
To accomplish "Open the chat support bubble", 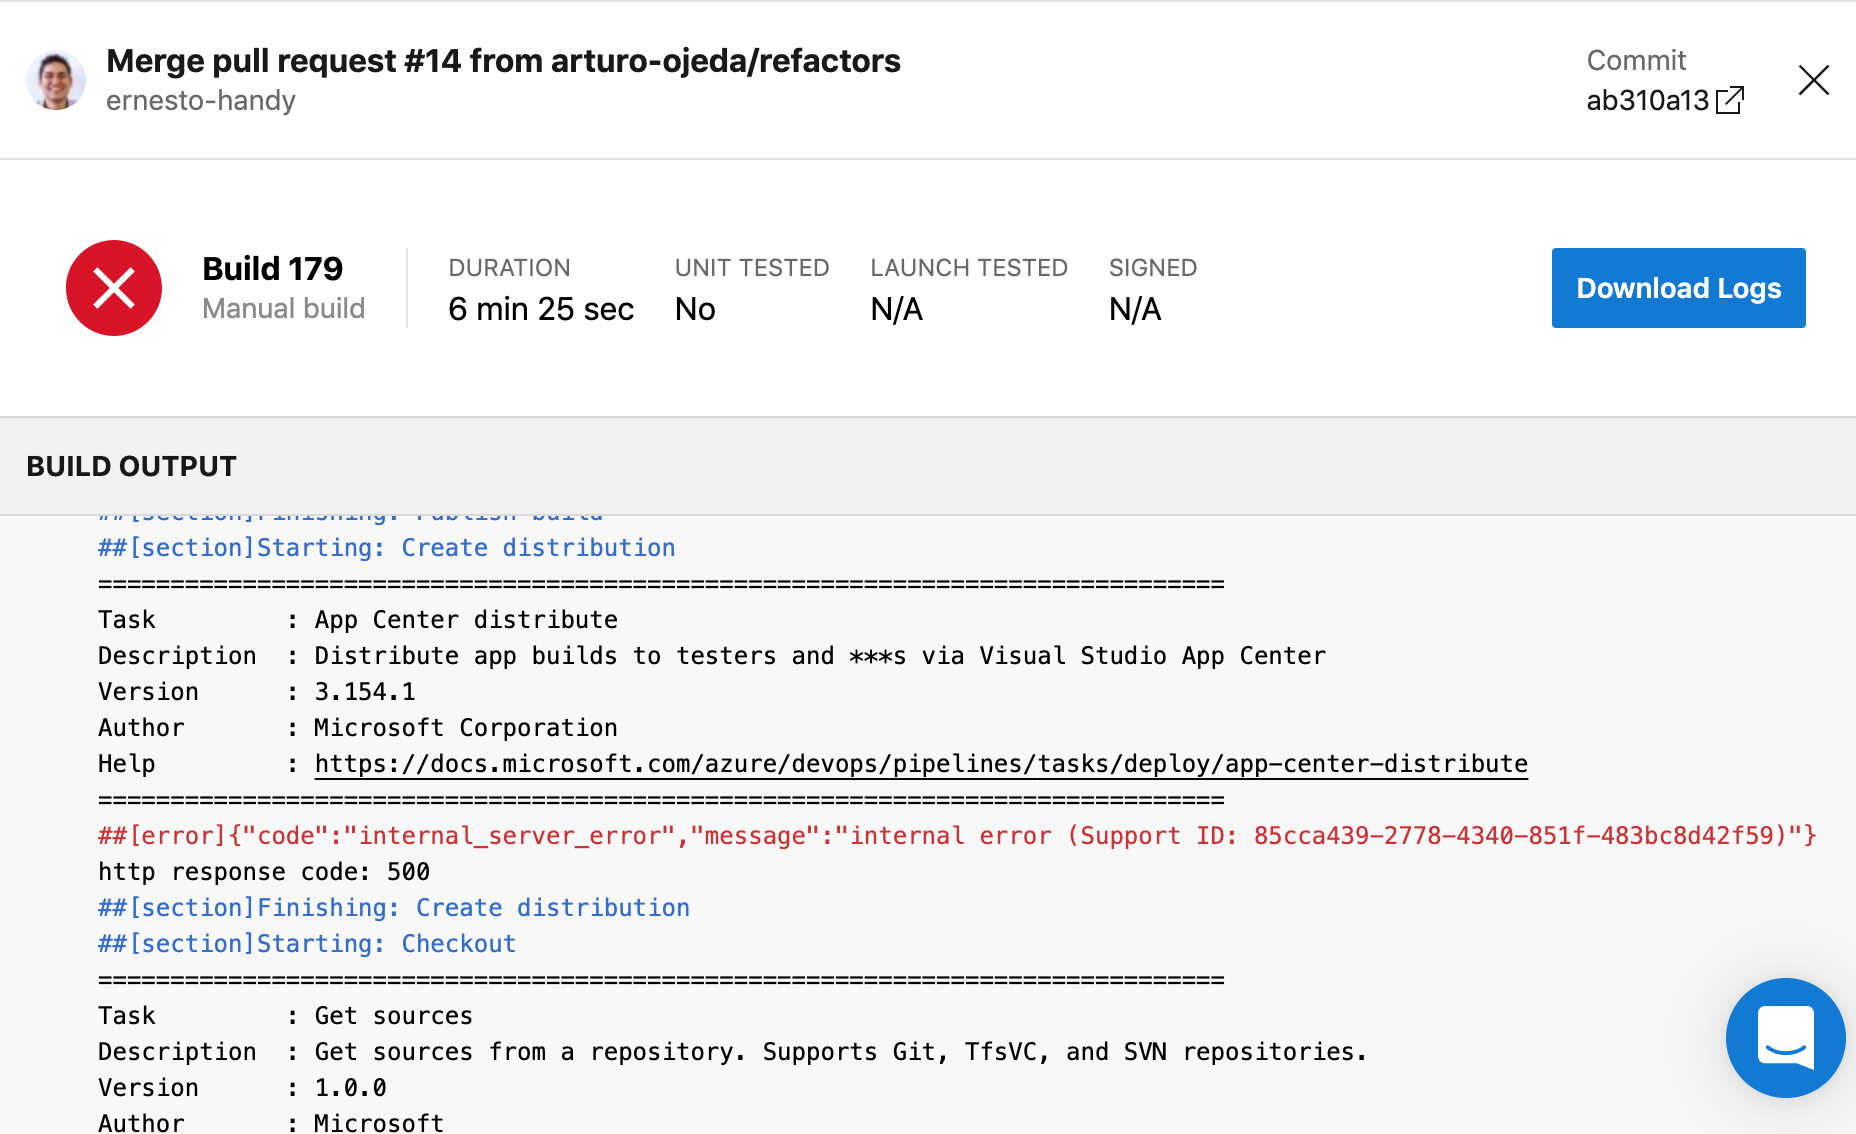I will click(1785, 1038).
